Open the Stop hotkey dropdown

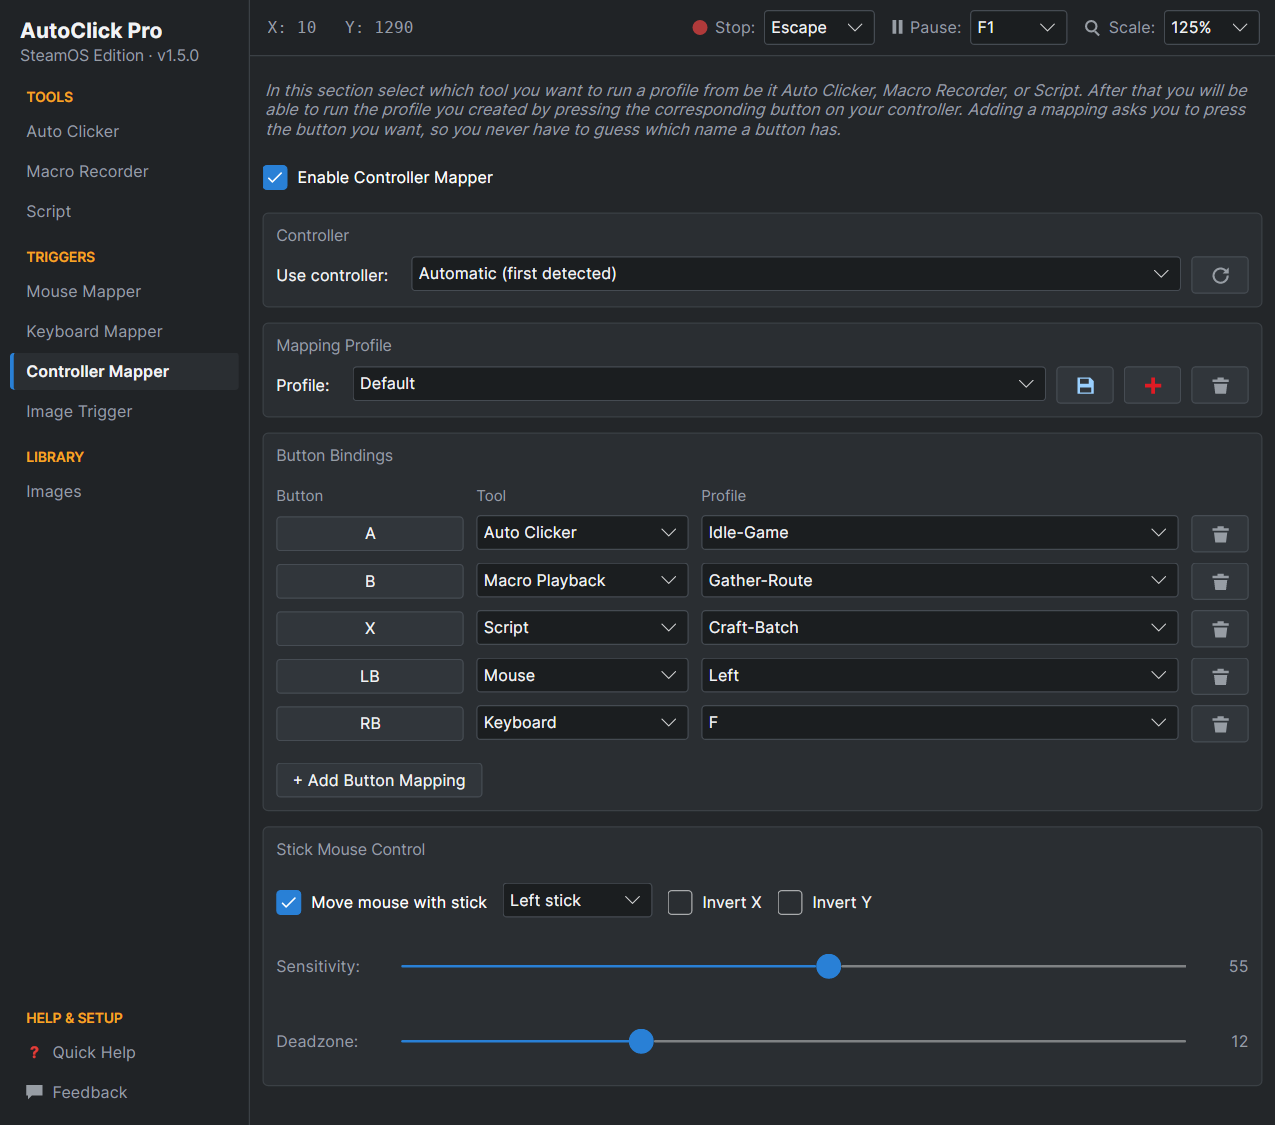coord(819,28)
